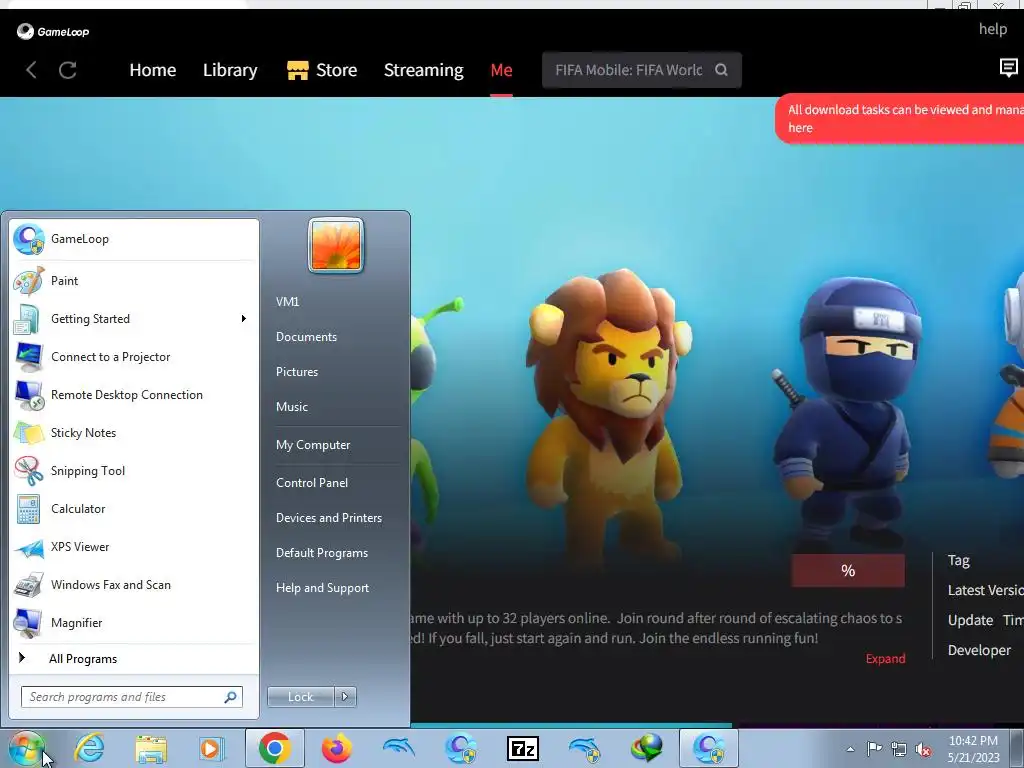Open Control Panel from Start menu

point(312,483)
